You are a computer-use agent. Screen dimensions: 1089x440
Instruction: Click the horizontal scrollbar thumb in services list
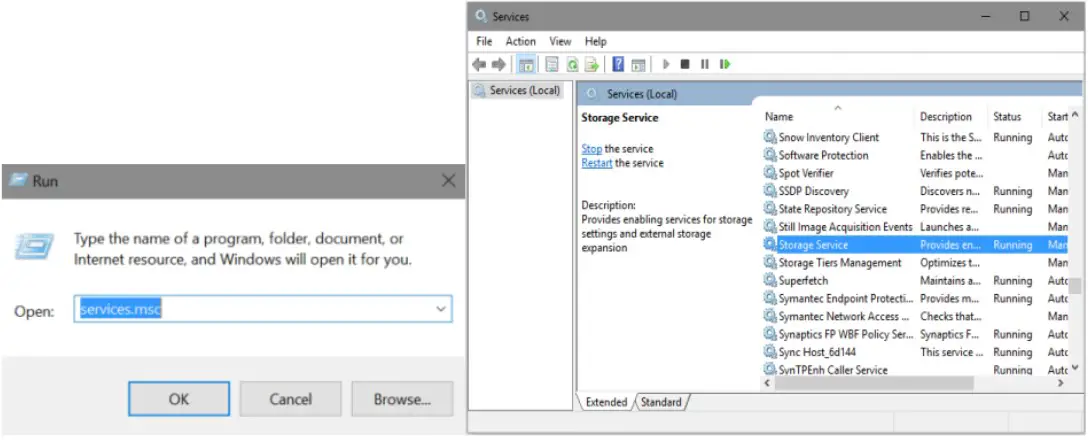[x=874, y=383]
